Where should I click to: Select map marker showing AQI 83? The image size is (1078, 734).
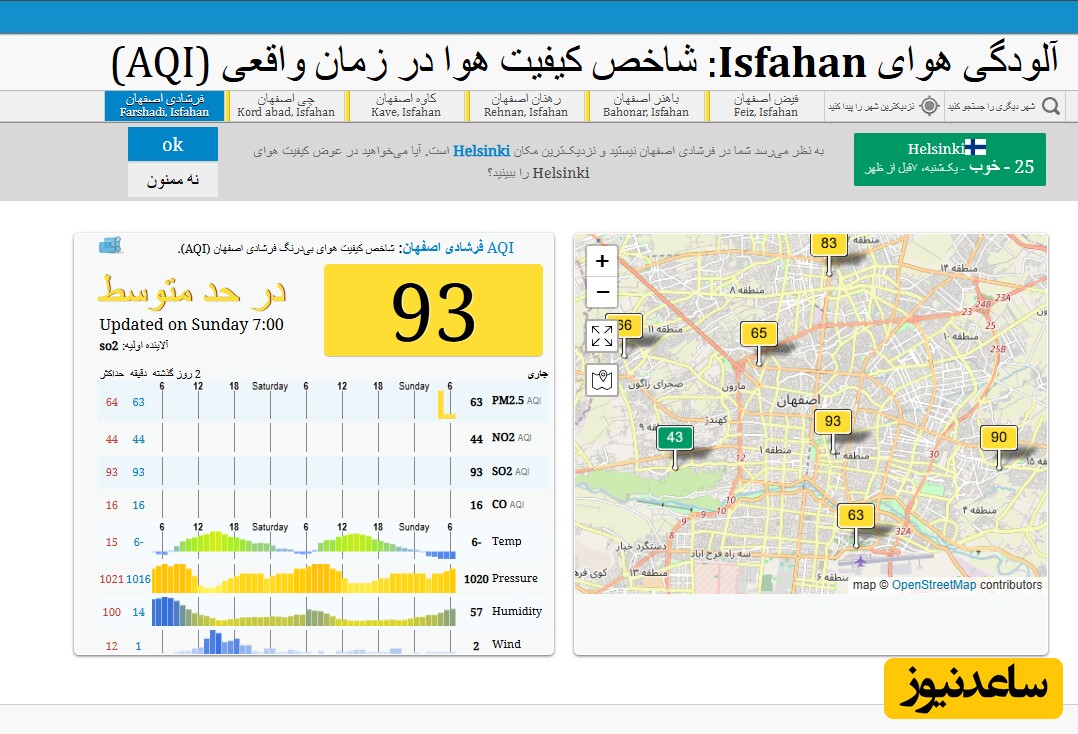[828, 243]
